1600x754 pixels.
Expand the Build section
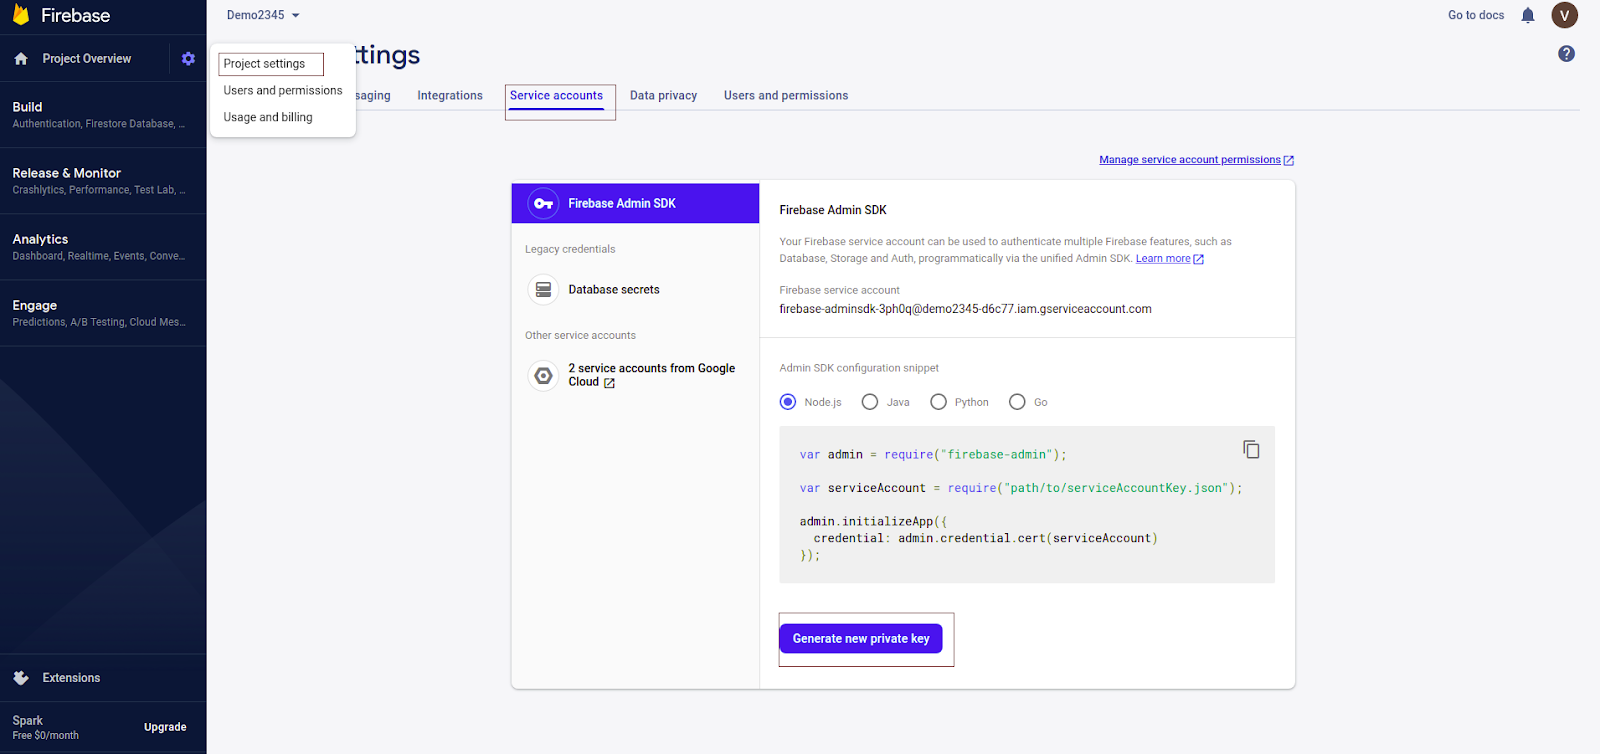coord(103,115)
